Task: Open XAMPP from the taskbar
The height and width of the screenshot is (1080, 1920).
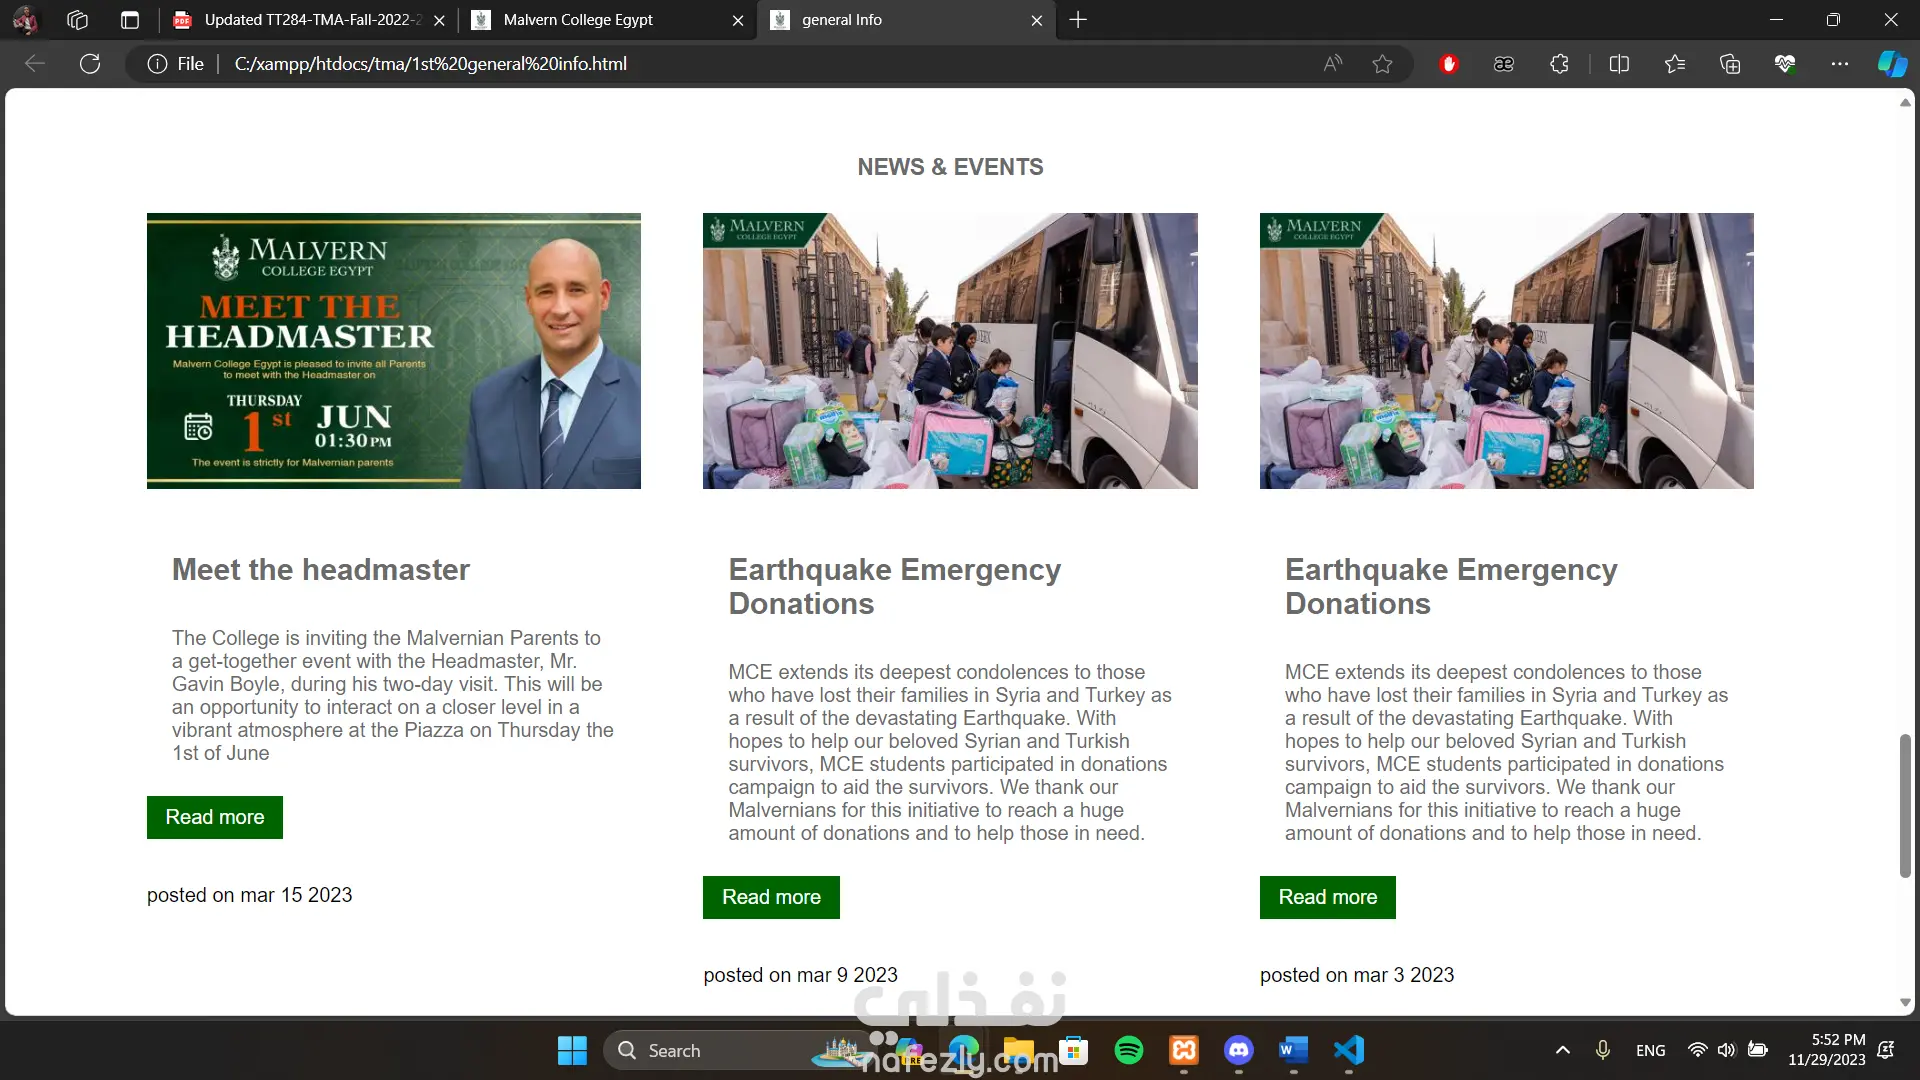Action: 1184,1050
